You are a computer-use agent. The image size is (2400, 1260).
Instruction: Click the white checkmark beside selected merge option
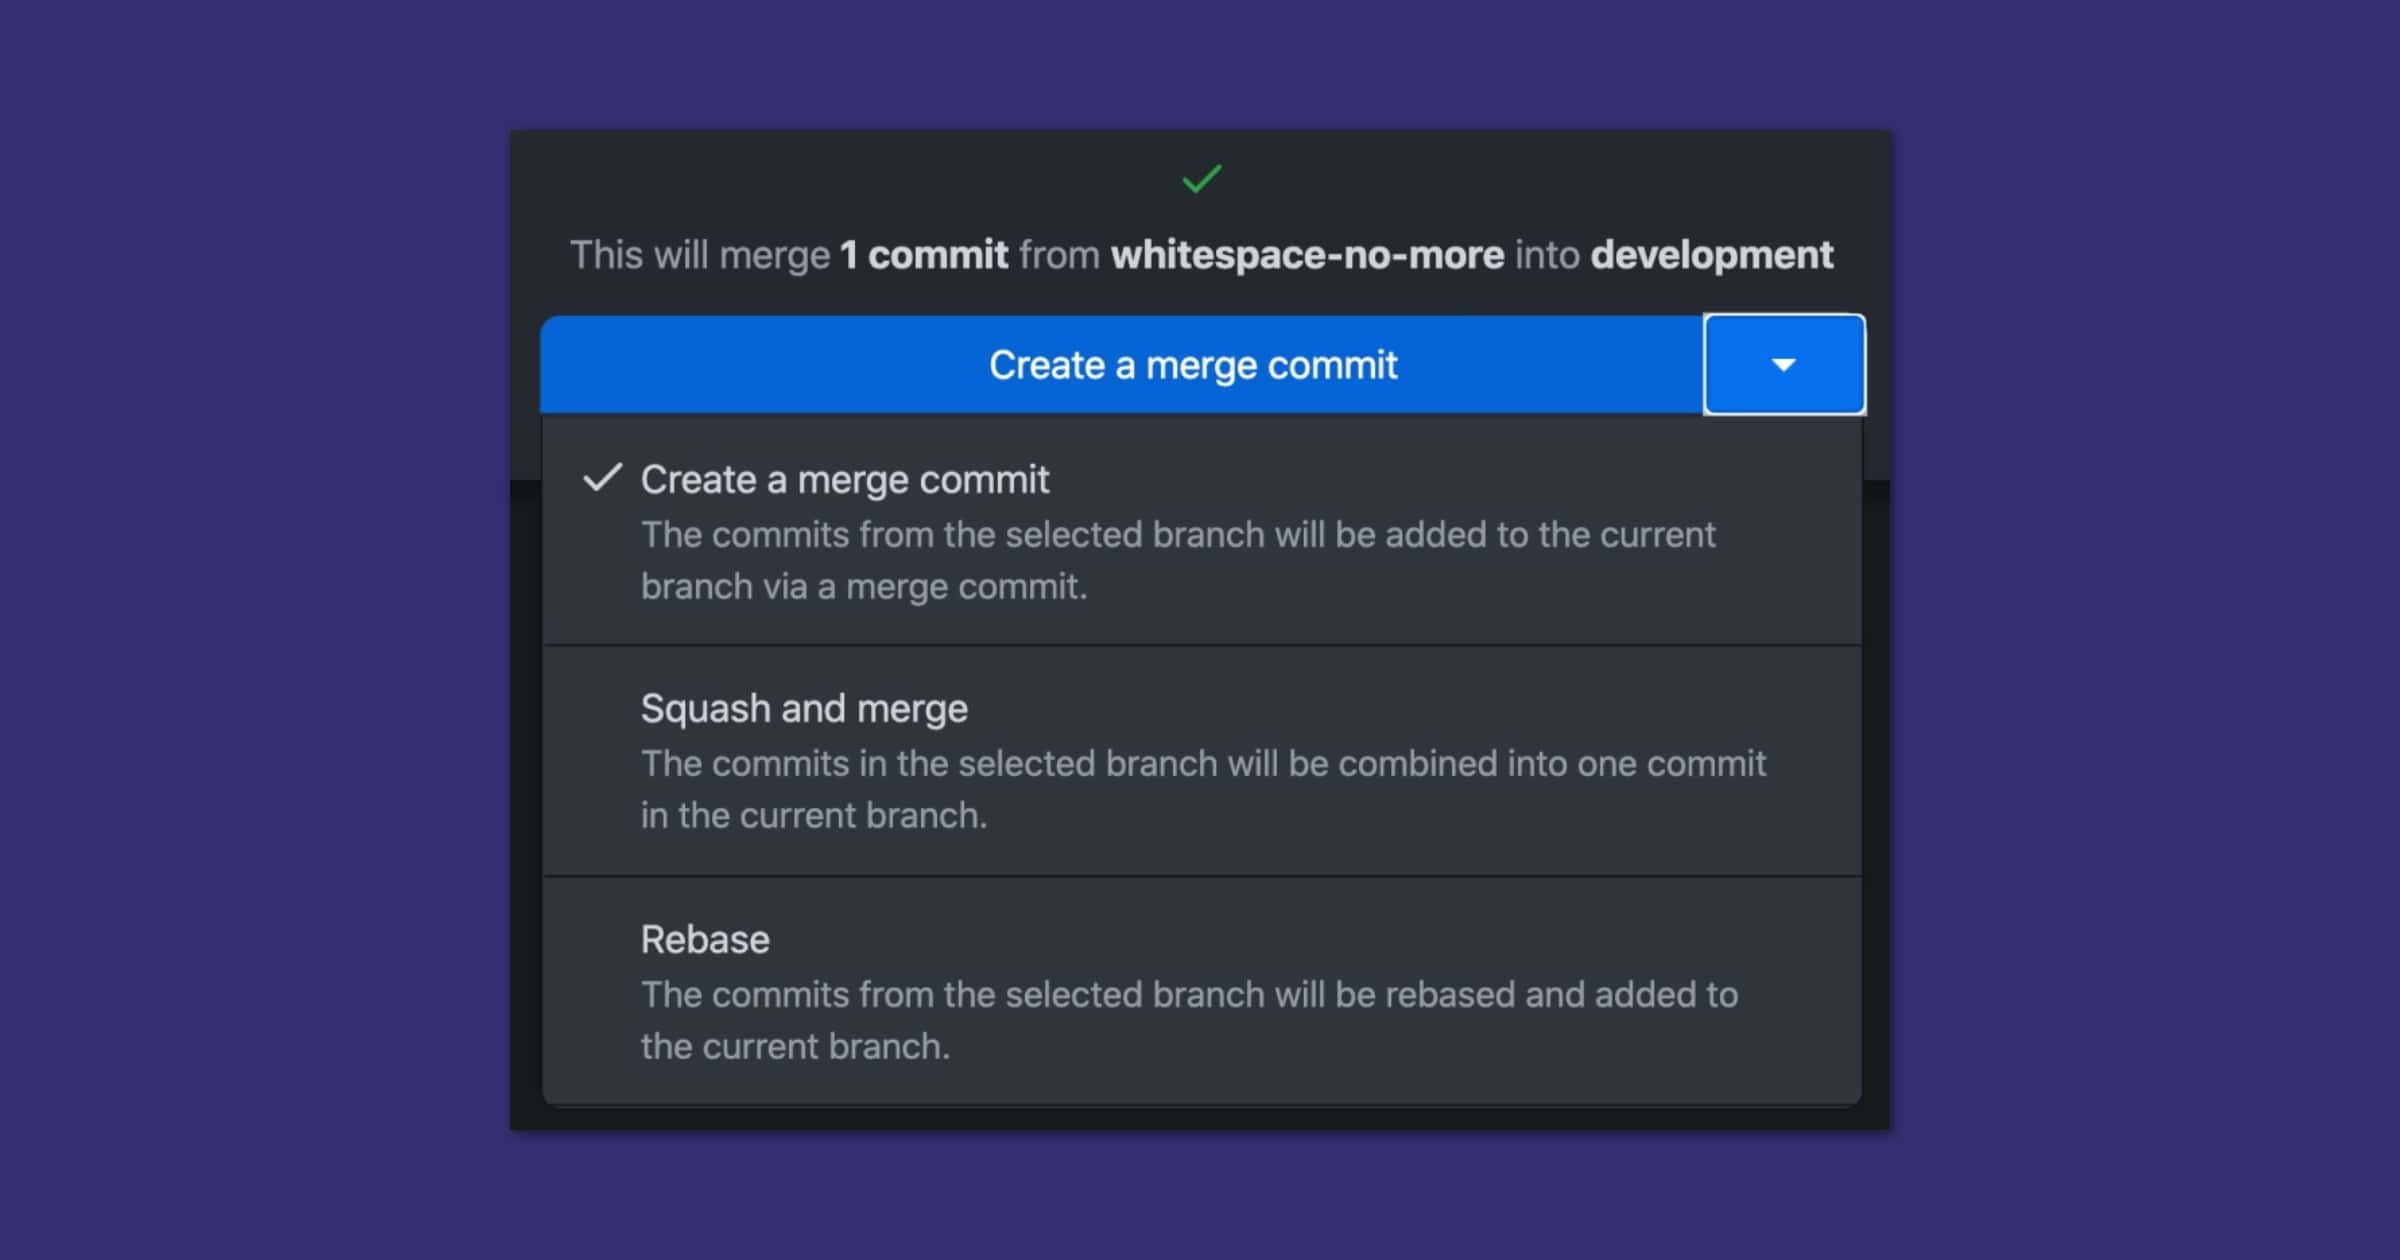pos(603,478)
